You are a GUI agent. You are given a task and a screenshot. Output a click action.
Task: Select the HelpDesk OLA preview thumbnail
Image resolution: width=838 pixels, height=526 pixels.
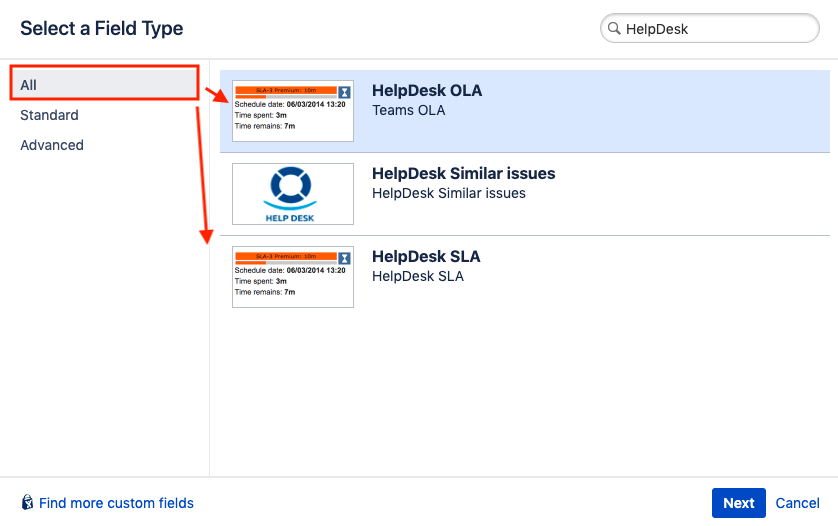pos(292,111)
